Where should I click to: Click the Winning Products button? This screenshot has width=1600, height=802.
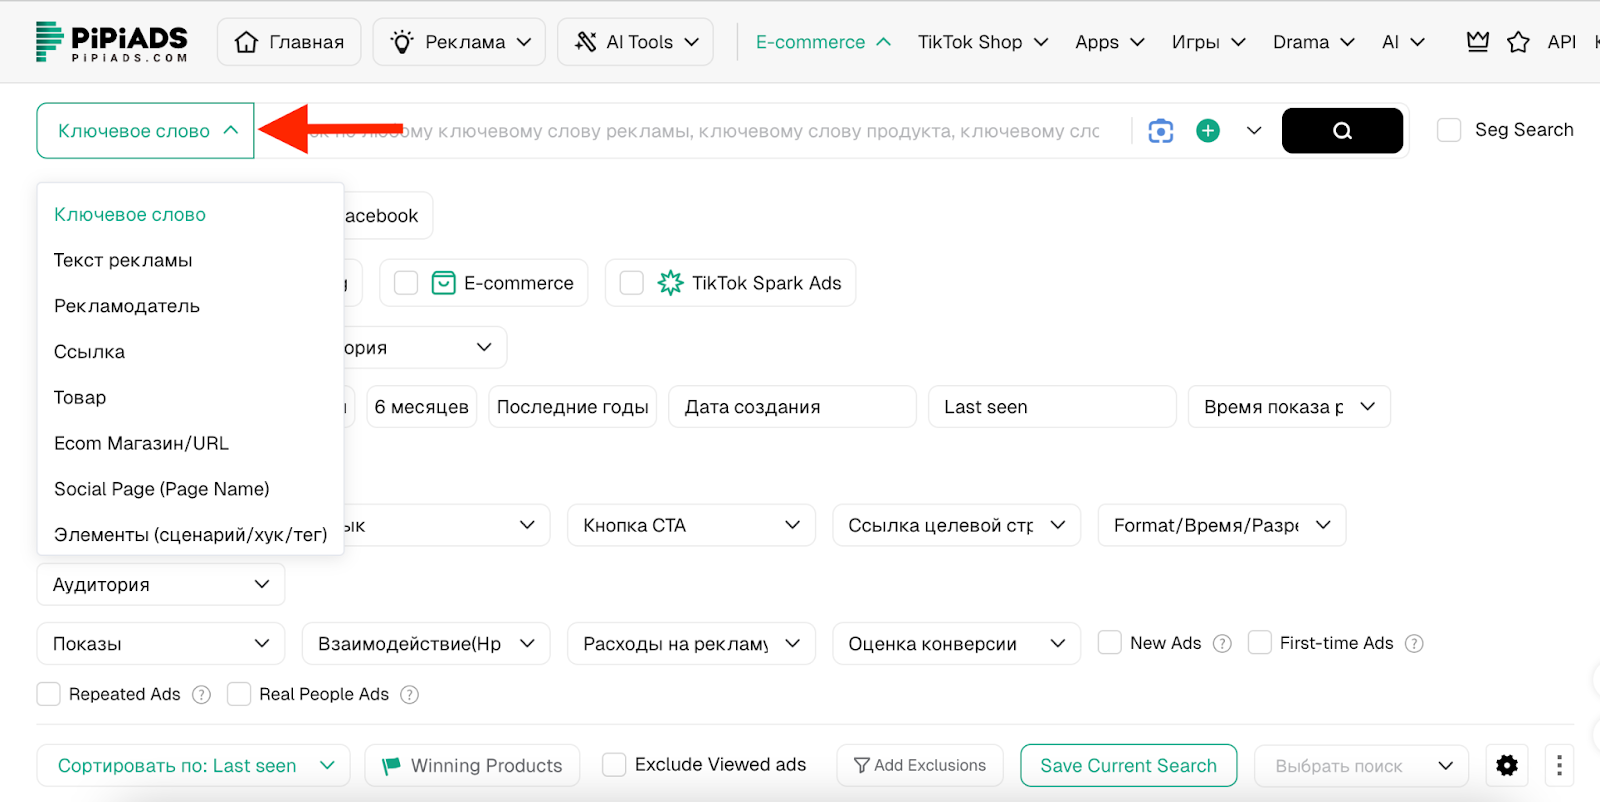coord(472,766)
